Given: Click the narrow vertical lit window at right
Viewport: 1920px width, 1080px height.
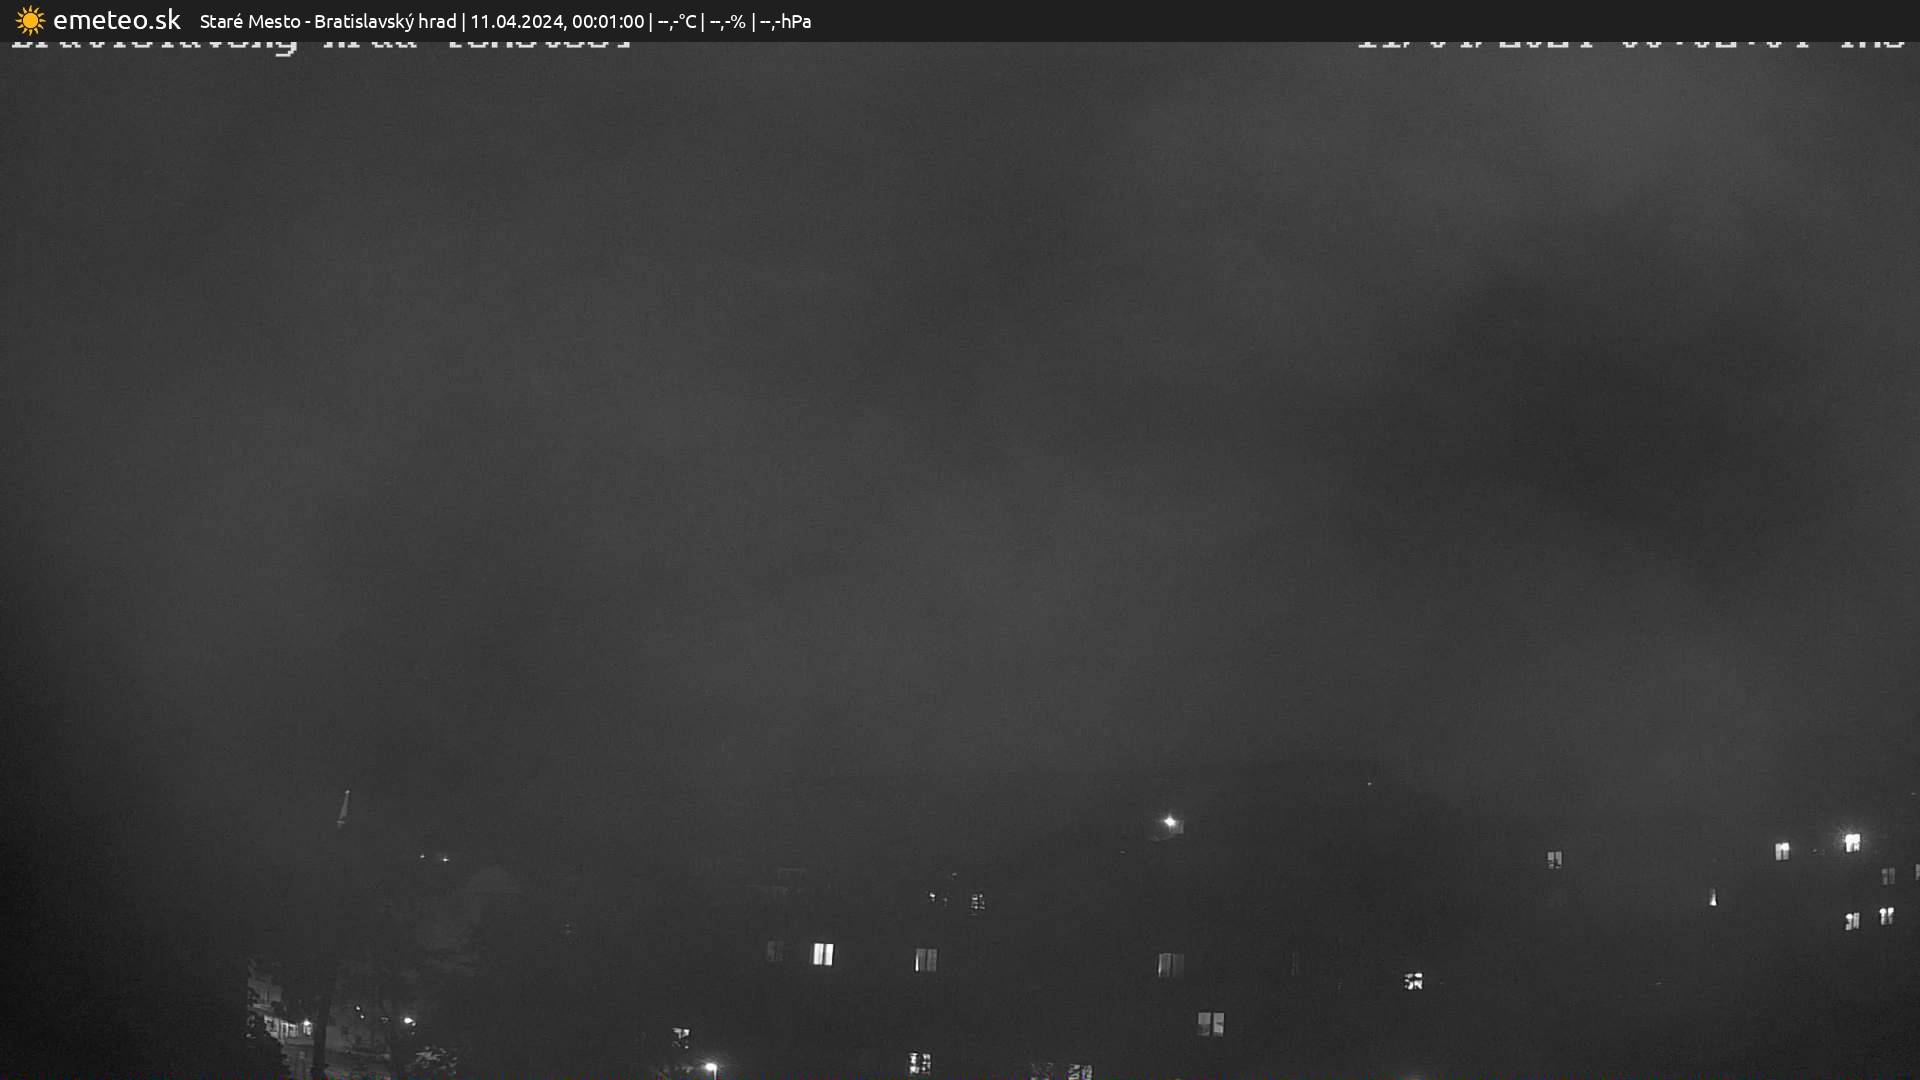Looking at the screenshot, I should pyautogui.click(x=1713, y=898).
